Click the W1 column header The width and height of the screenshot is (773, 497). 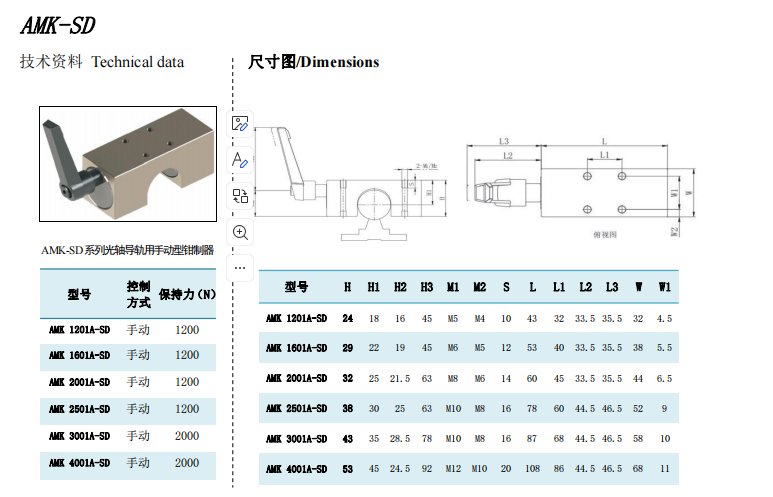click(665, 287)
